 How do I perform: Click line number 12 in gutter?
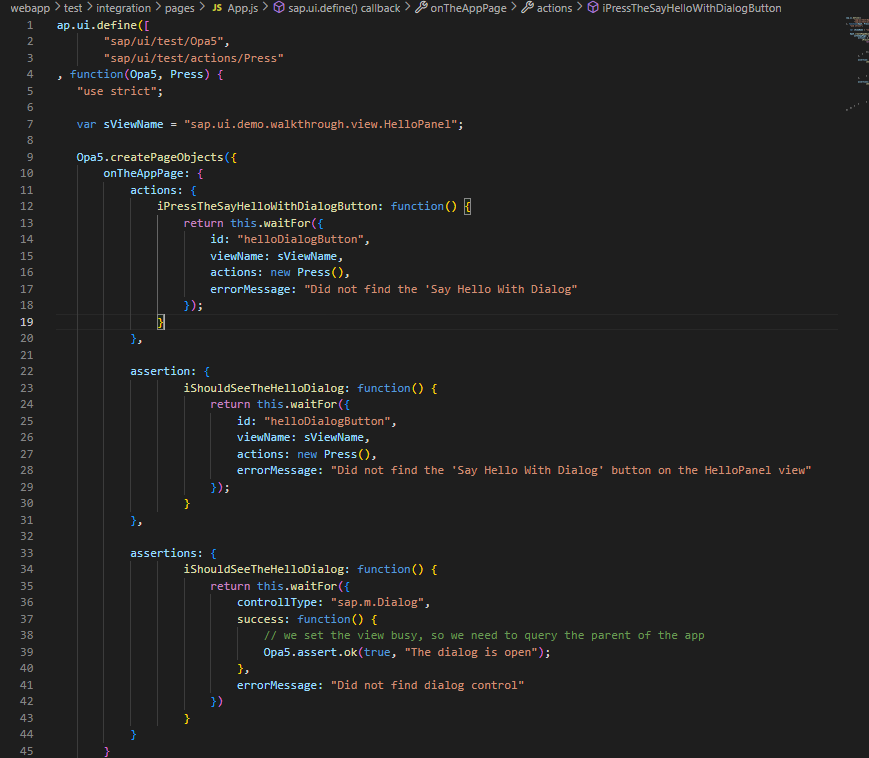(27, 206)
